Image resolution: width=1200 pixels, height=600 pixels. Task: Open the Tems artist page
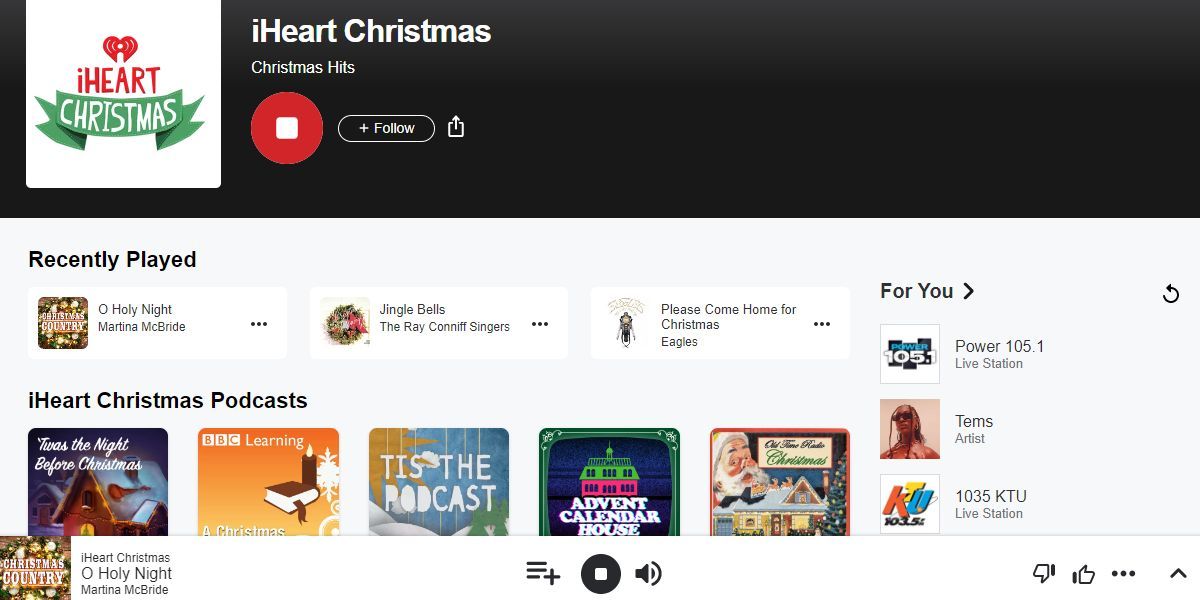tap(973, 429)
